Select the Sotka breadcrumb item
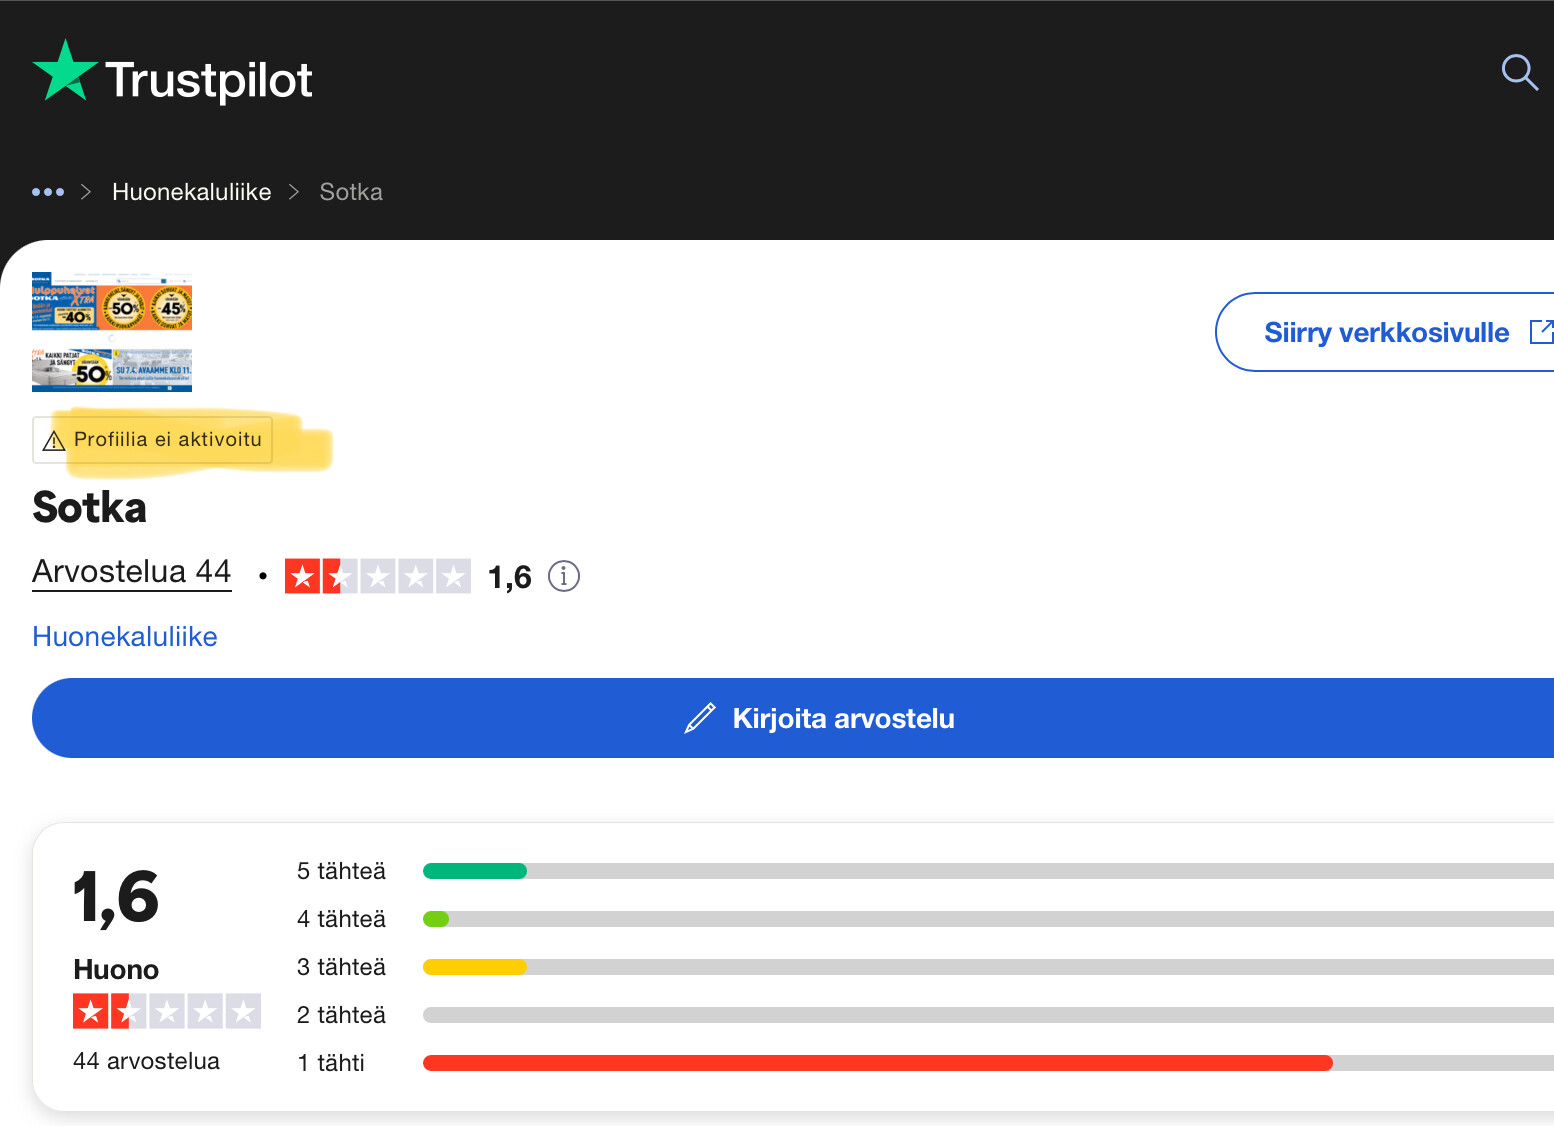1554x1126 pixels. (x=351, y=192)
